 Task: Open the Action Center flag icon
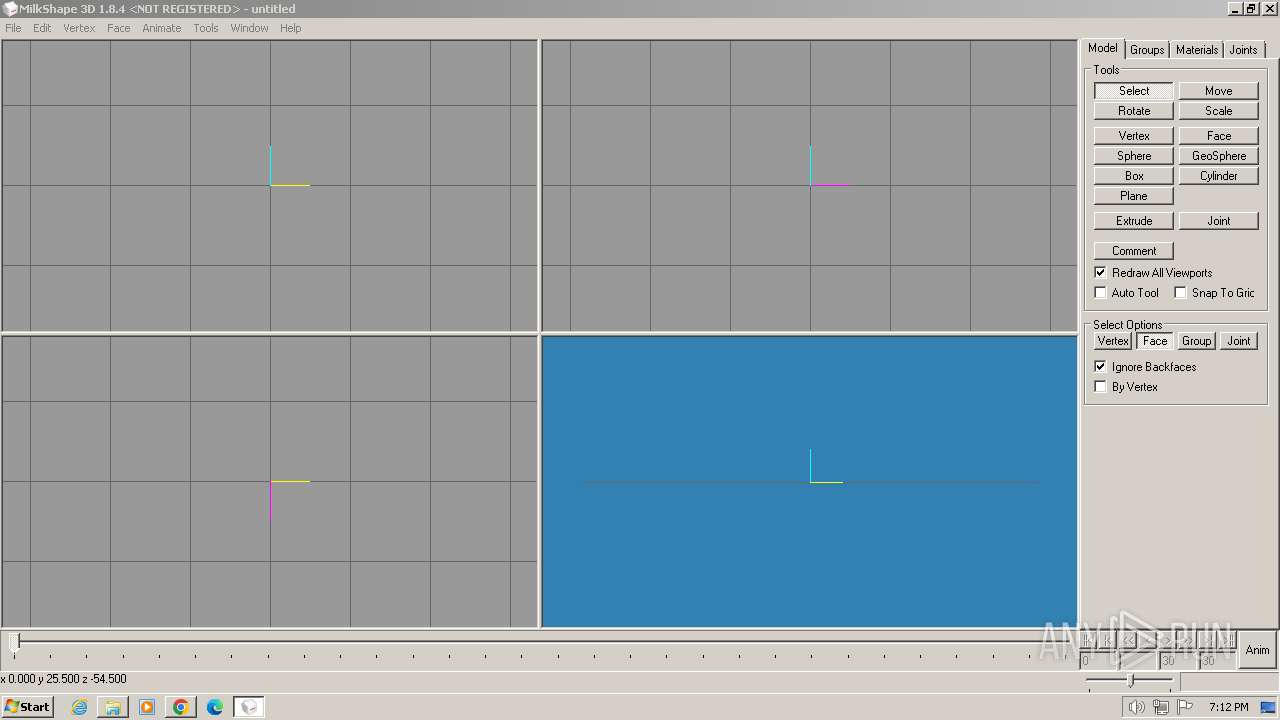(1186, 707)
